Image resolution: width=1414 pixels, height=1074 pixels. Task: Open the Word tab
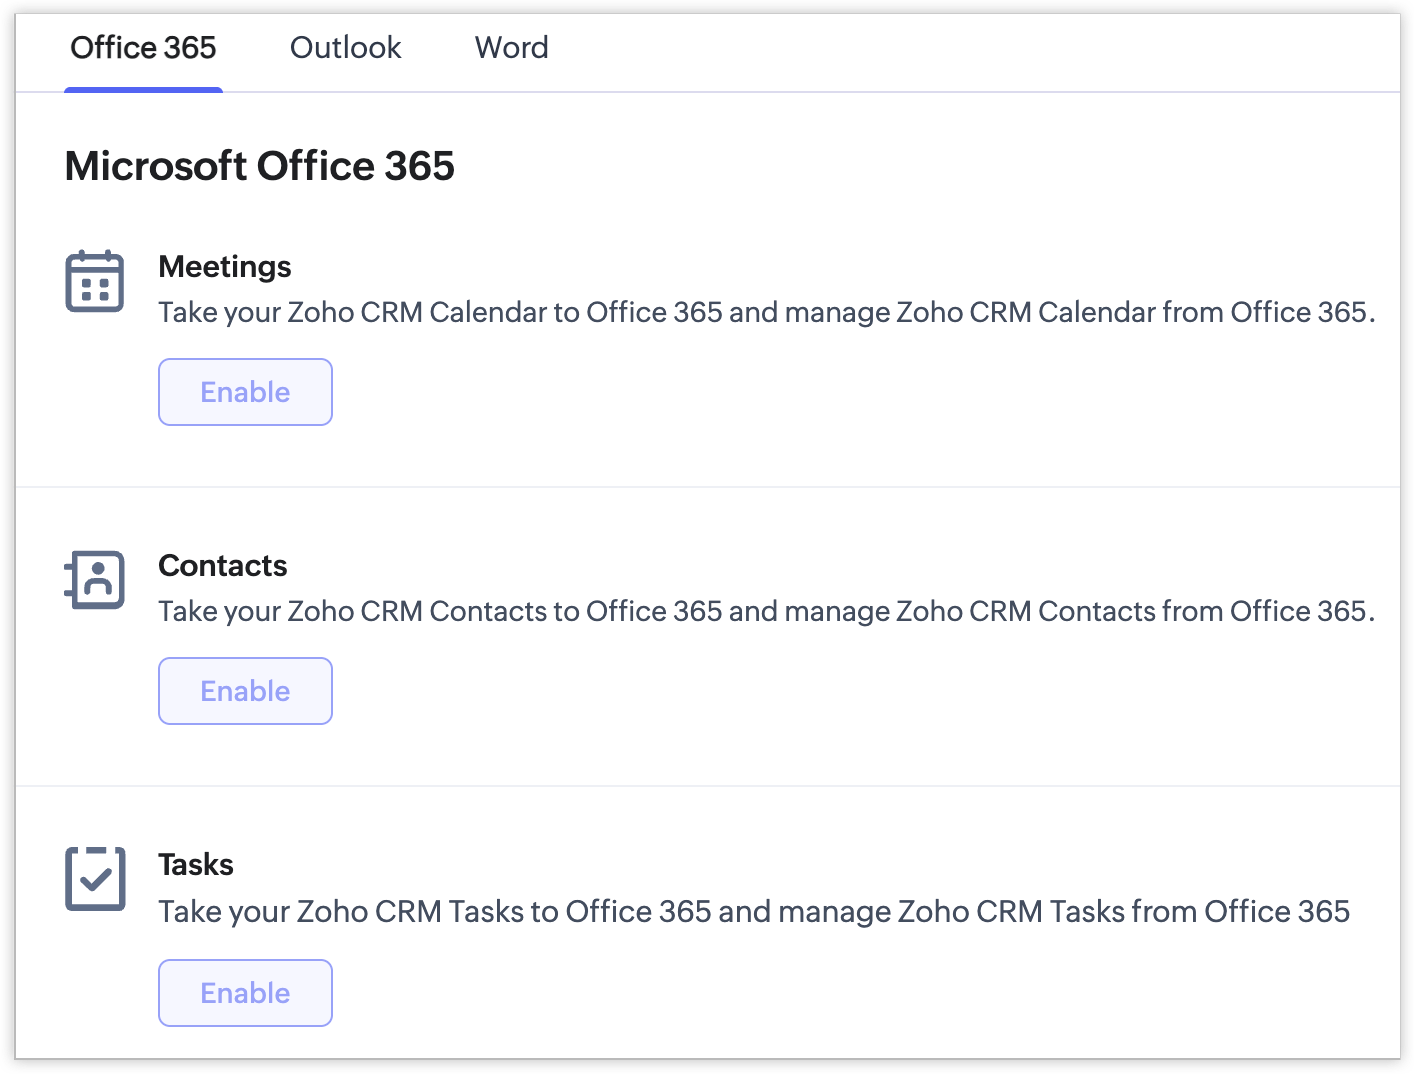pyautogui.click(x=511, y=48)
